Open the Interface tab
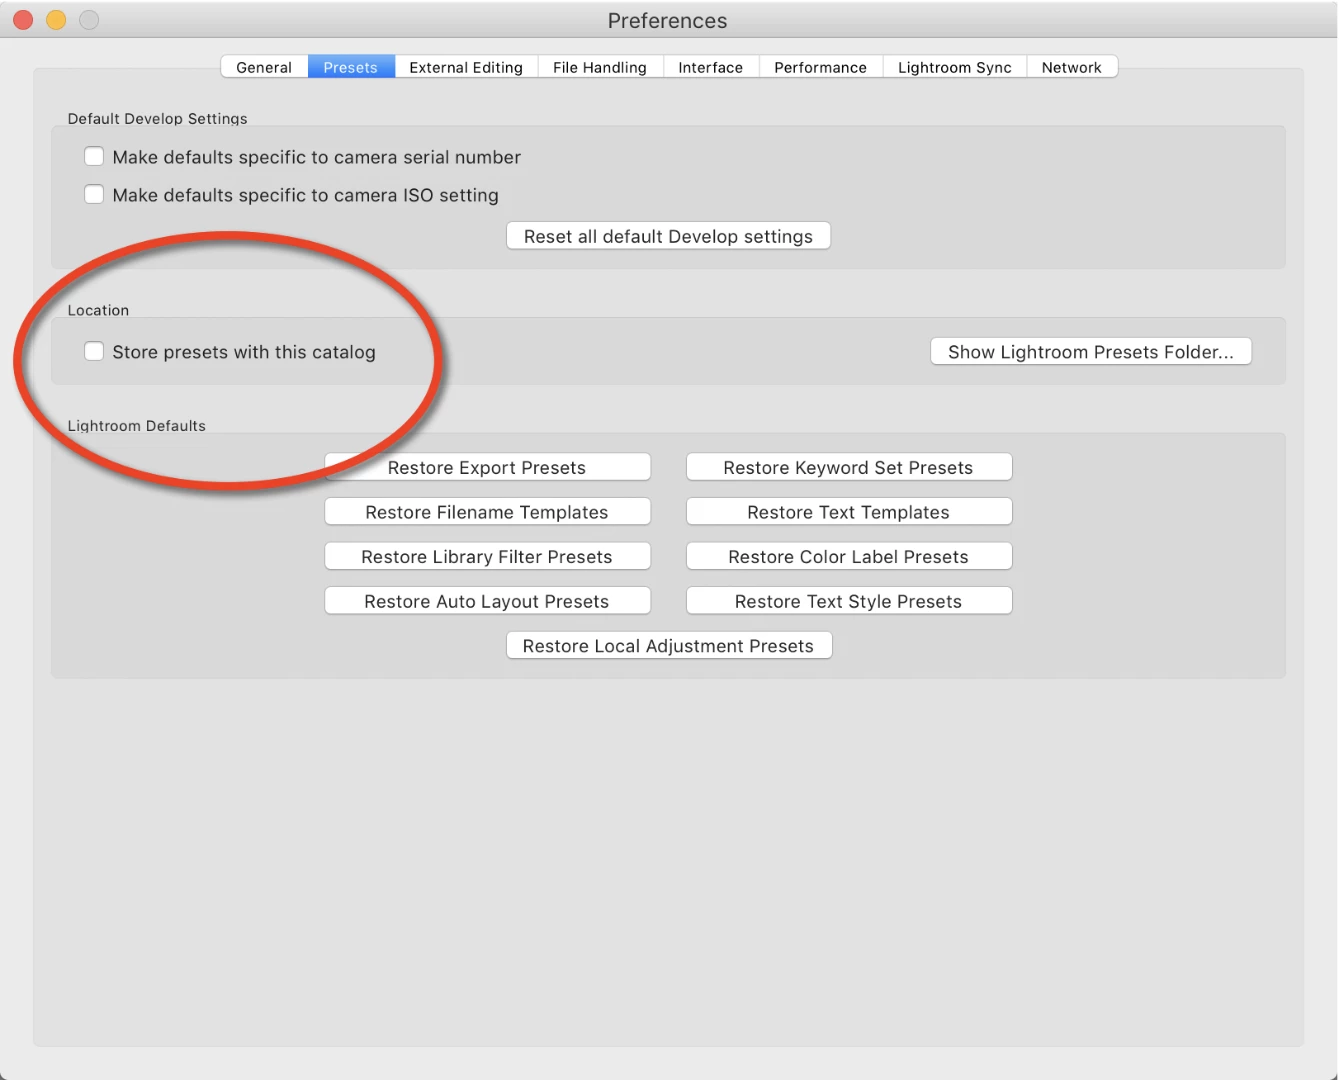Viewport: 1339px width, 1080px height. click(711, 67)
